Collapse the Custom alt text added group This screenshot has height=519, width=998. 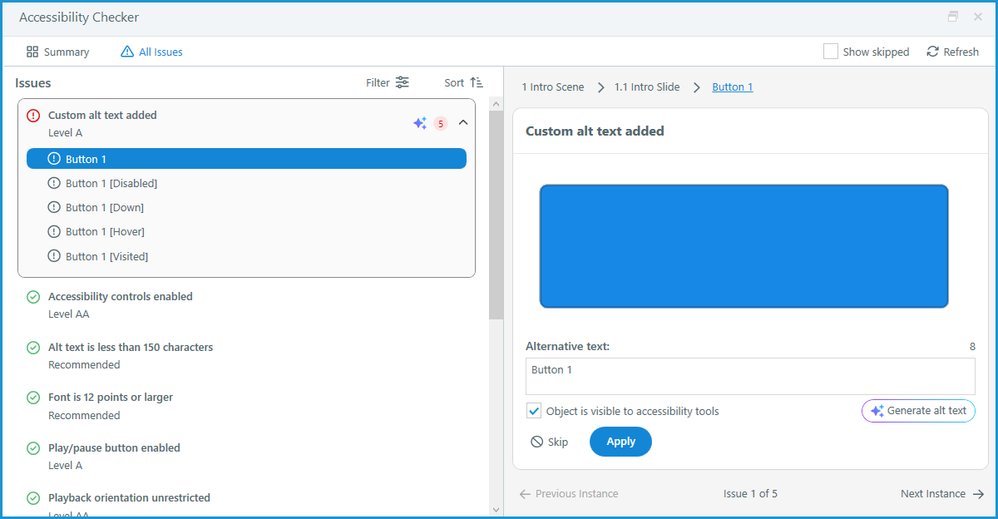pyautogui.click(x=463, y=123)
